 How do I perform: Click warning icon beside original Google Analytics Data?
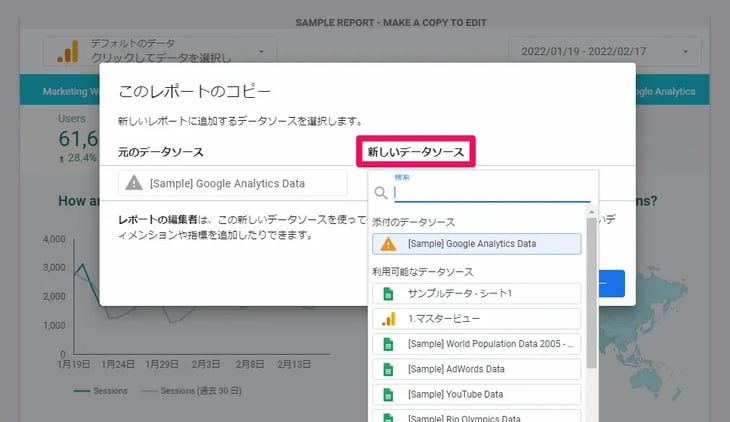pyautogui.click(x=133, y=183)
